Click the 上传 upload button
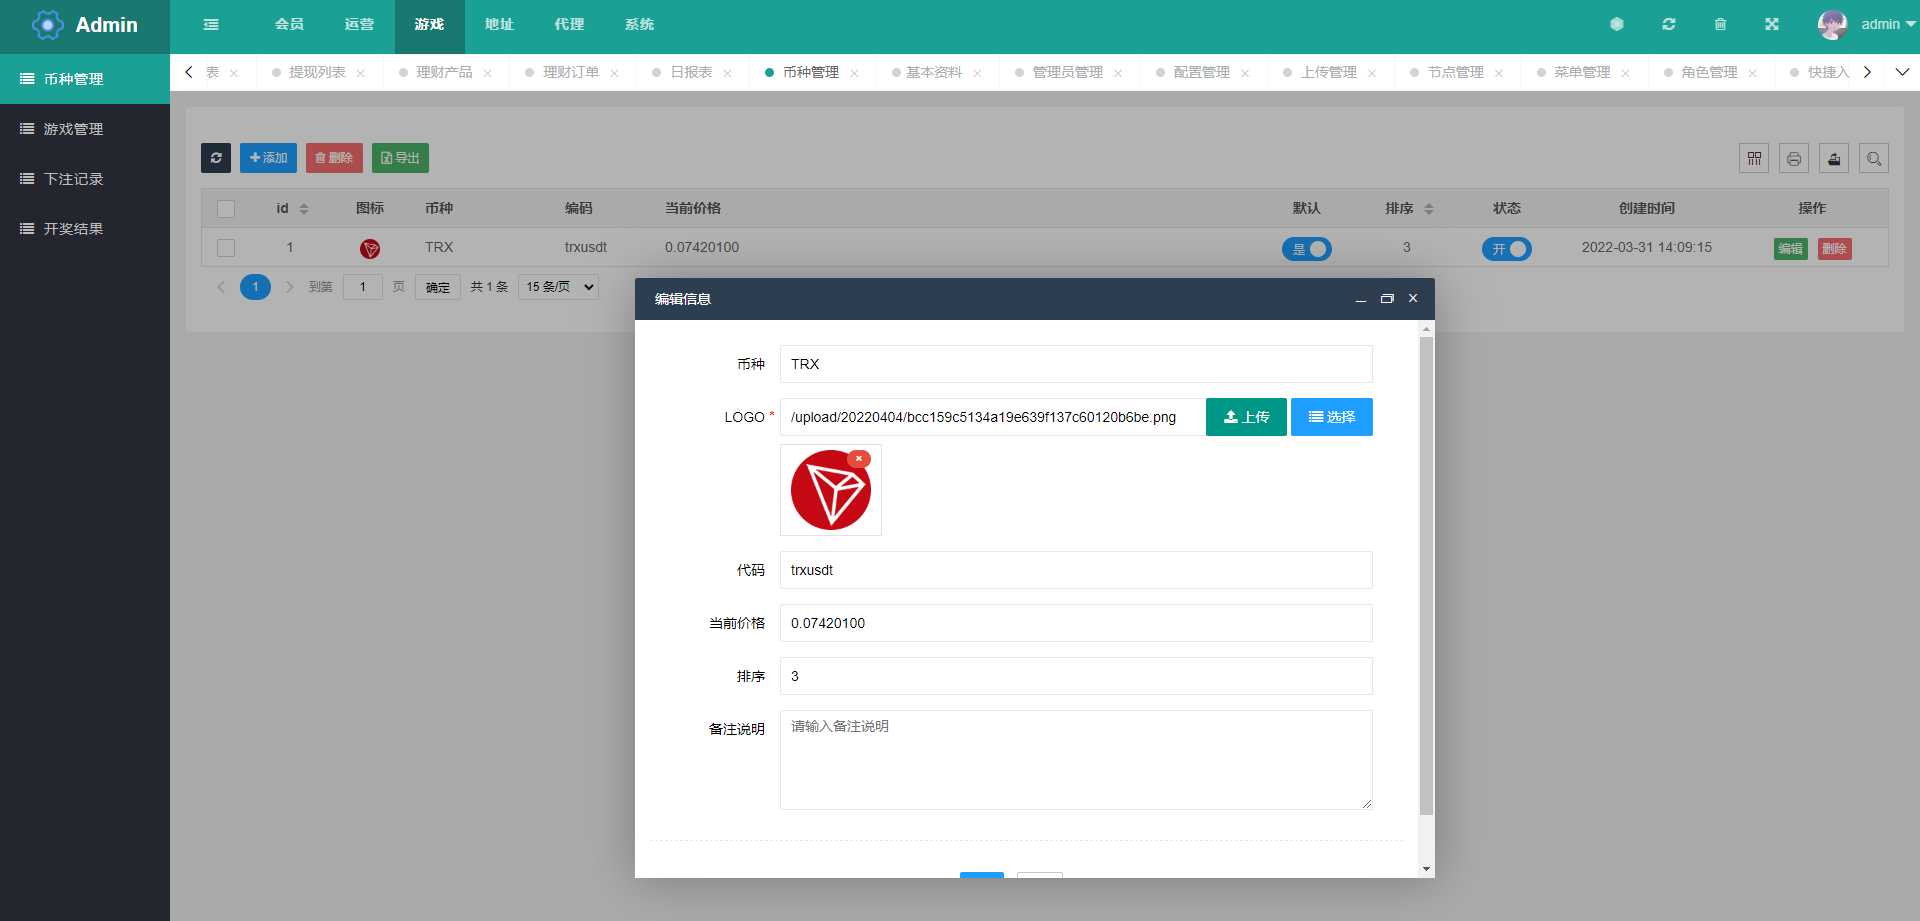The height and width of the screenshot is (921, 1920). pos(1246,417)
